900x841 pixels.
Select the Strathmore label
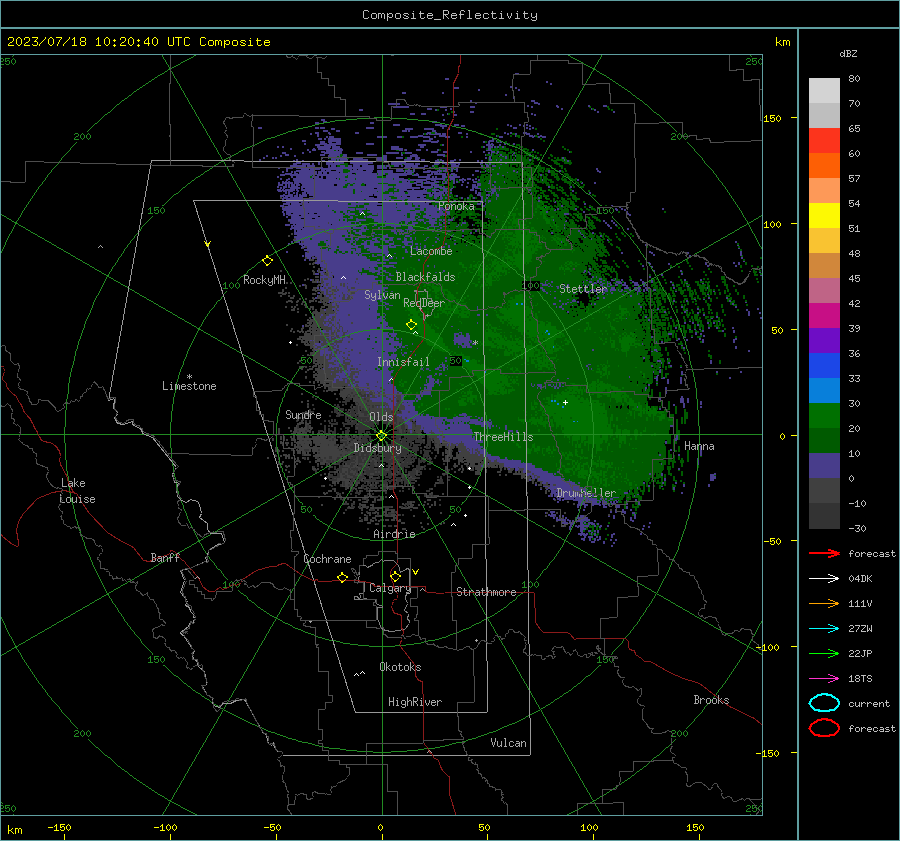[x=486, y=592]
